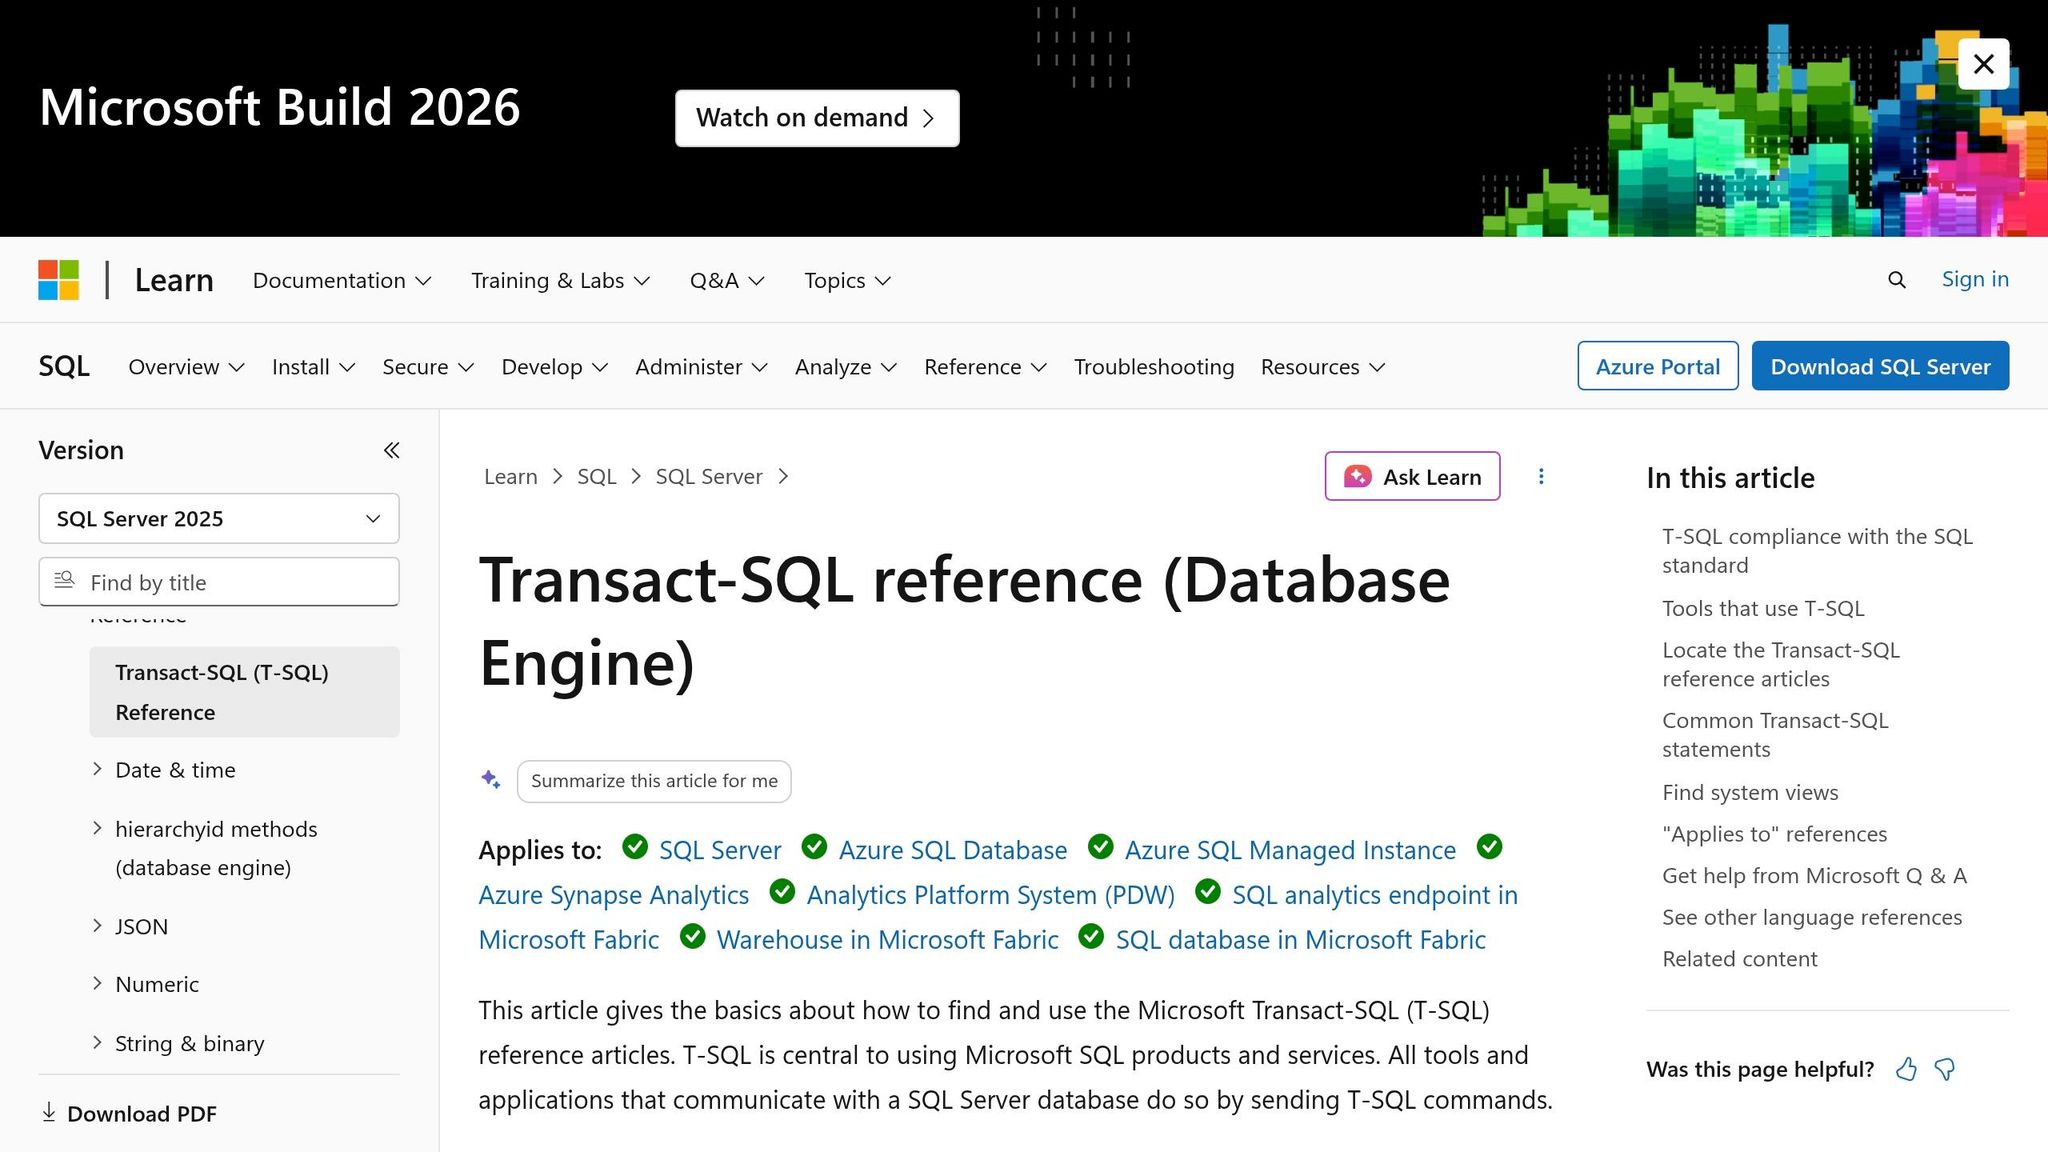Open the Secure menu
Screen dimensions: 2048x1152
428,367
